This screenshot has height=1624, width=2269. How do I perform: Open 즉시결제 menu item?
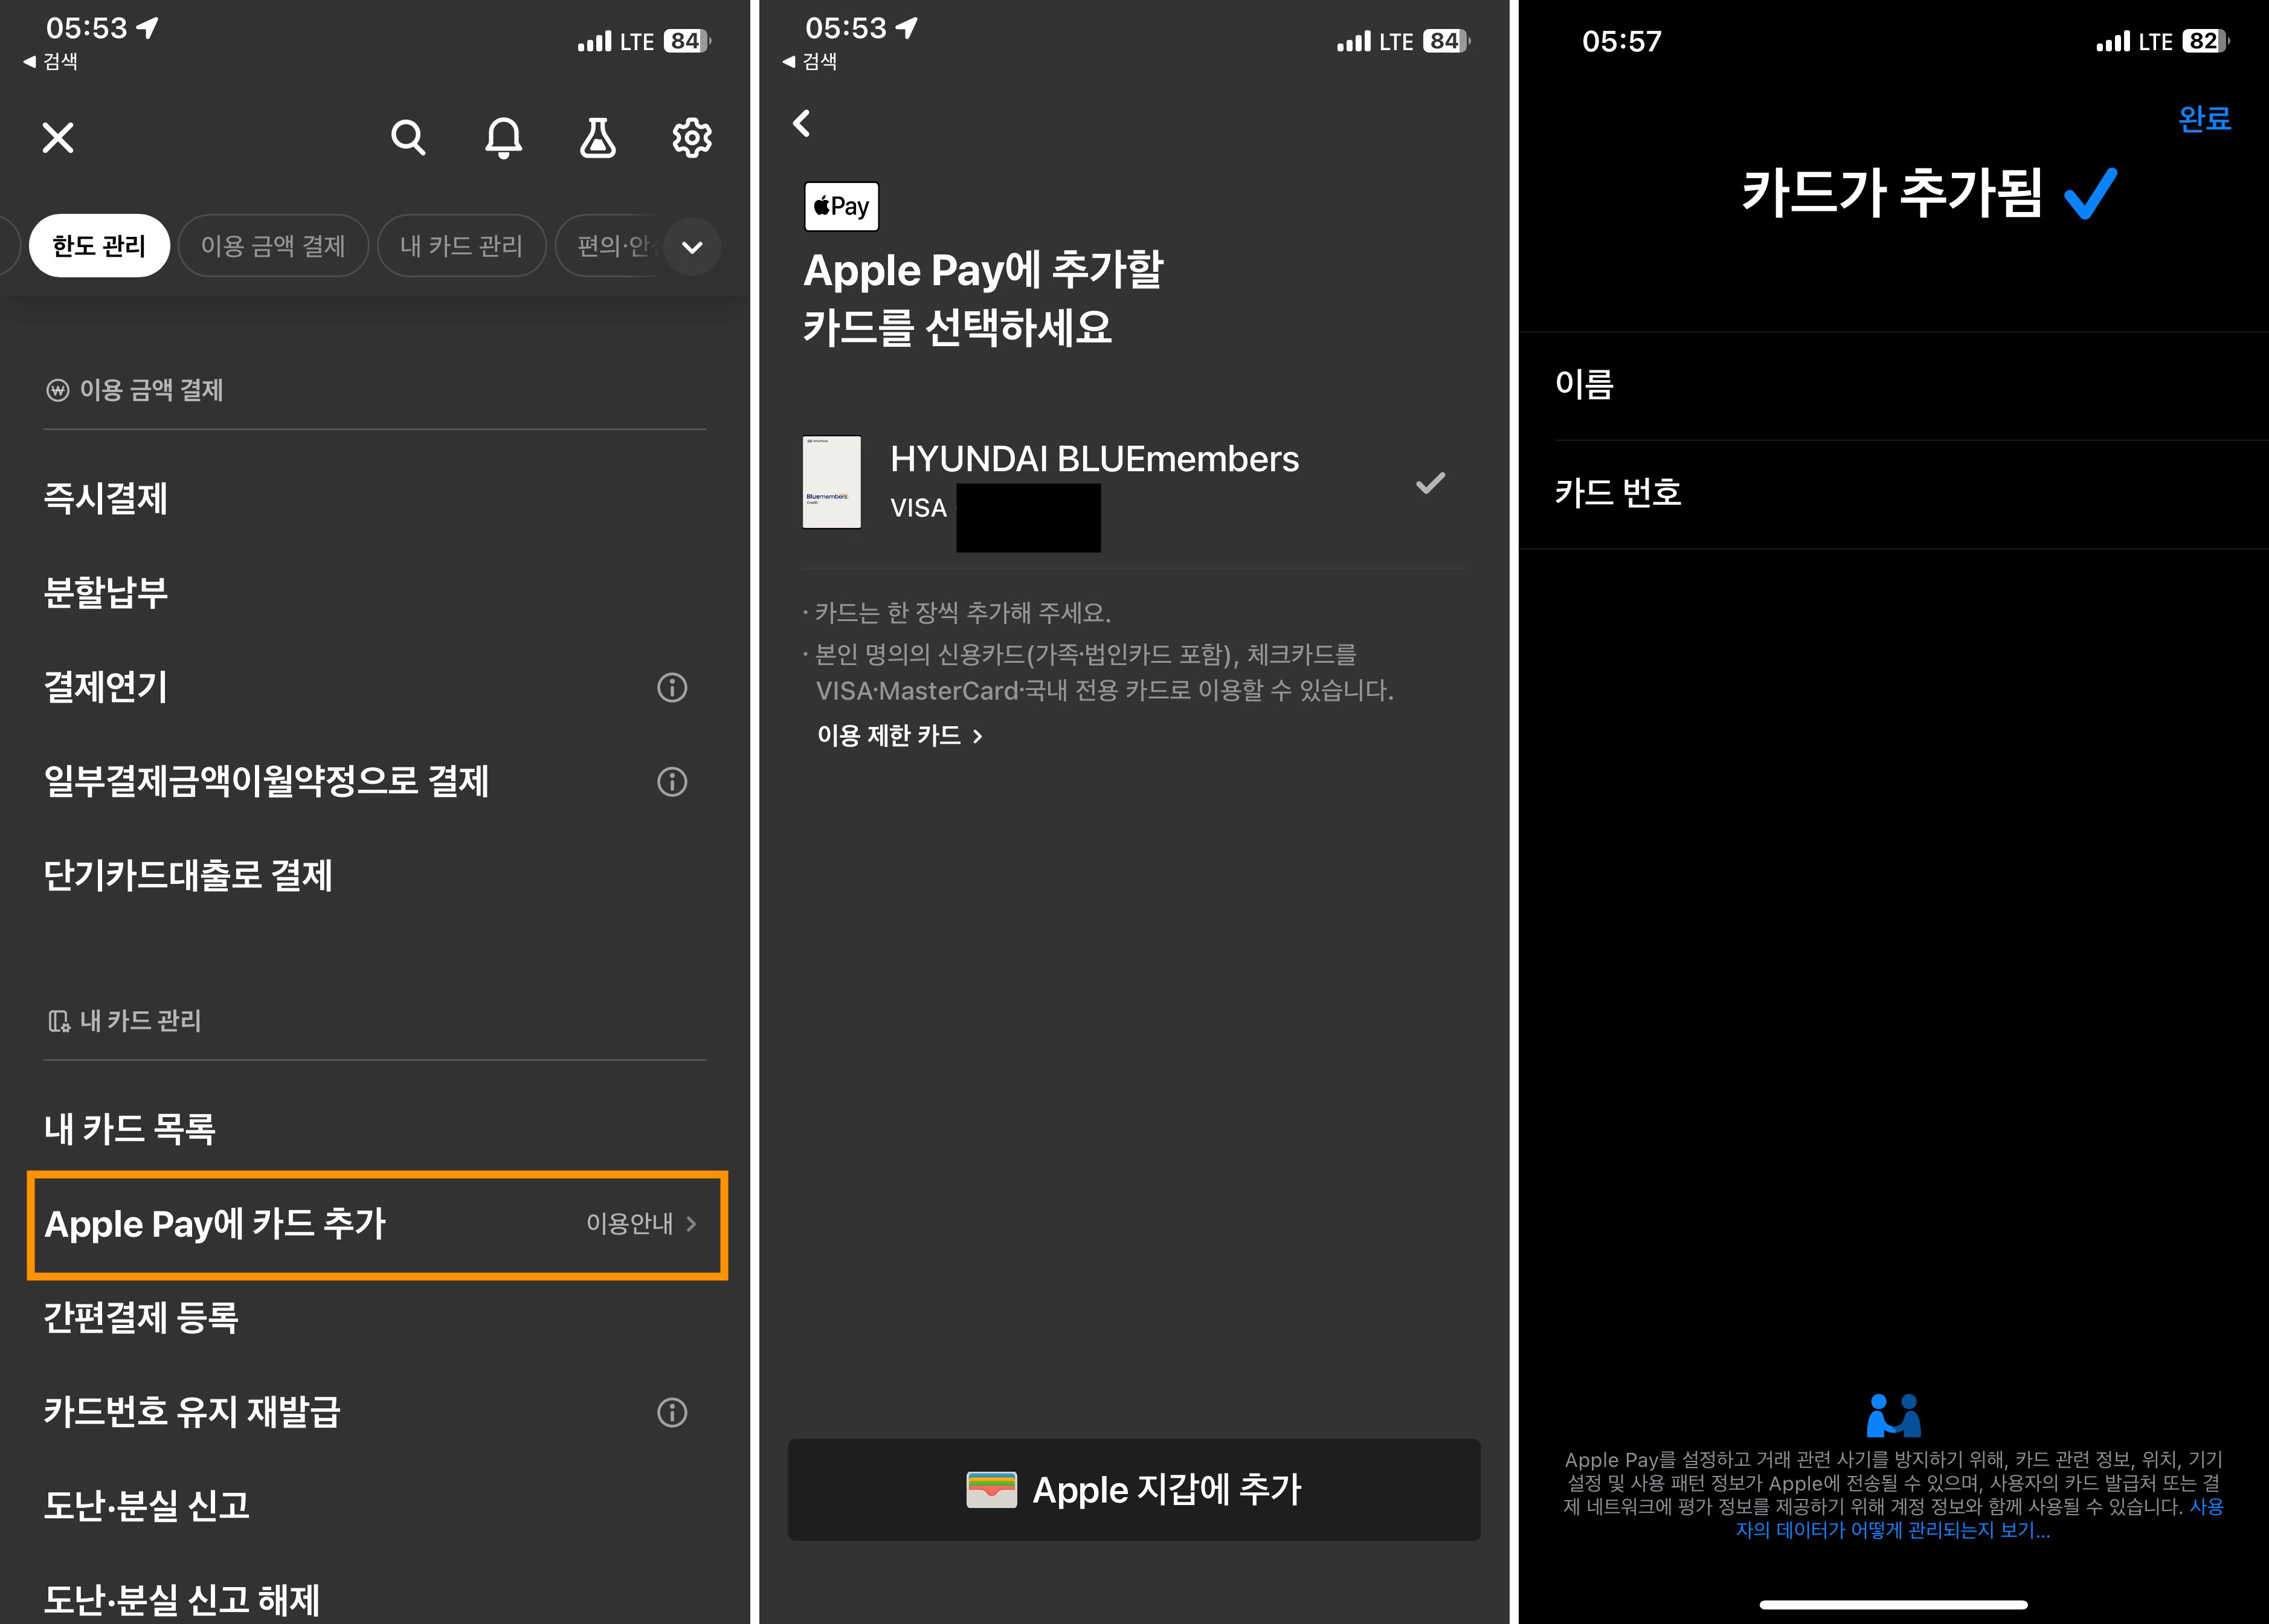click(x=106, y=498)
